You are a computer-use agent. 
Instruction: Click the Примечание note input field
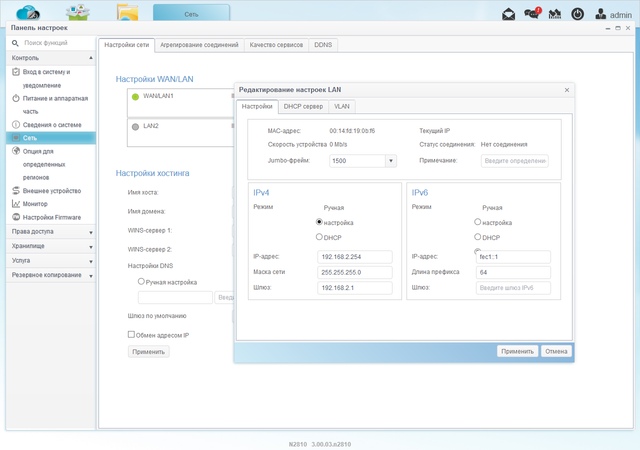point(514,161)
